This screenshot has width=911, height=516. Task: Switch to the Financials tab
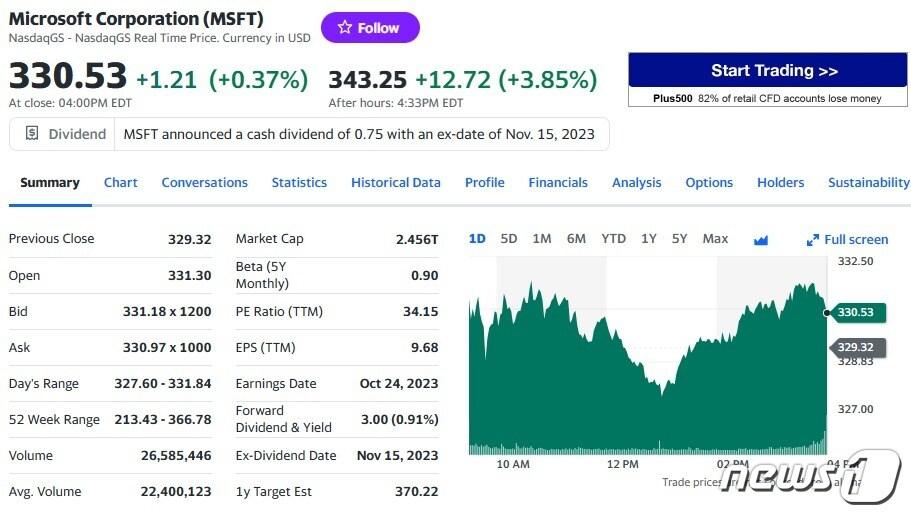pos(558,182)
